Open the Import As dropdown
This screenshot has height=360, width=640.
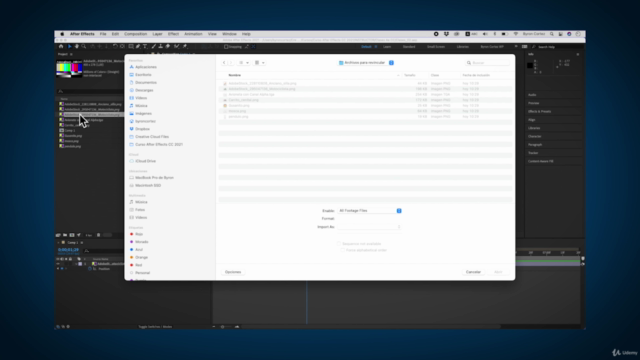369,227
